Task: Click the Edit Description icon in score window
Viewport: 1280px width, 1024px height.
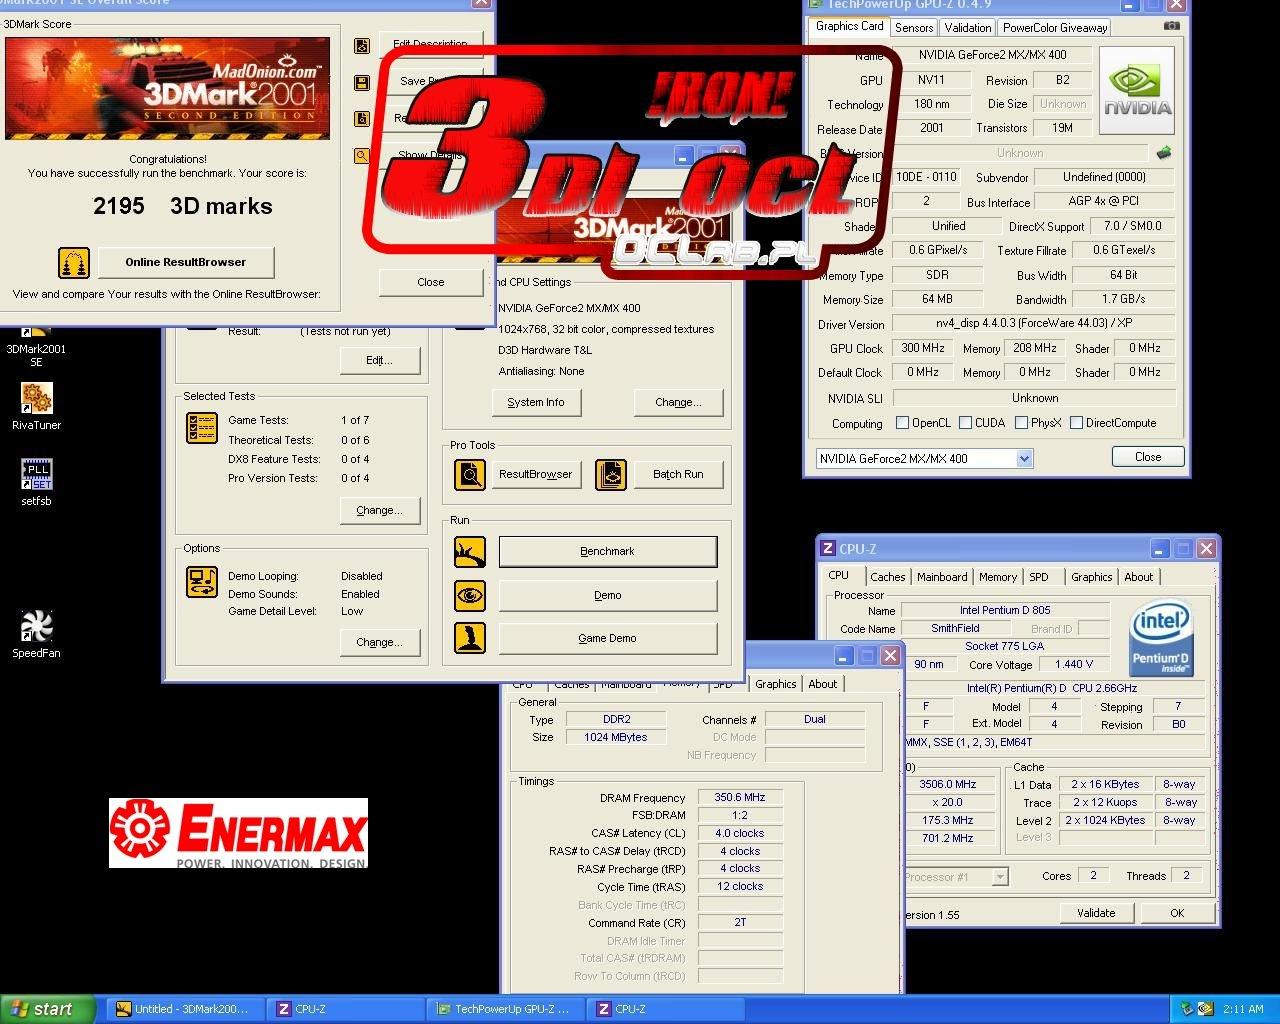Action: tap(362, 45)
